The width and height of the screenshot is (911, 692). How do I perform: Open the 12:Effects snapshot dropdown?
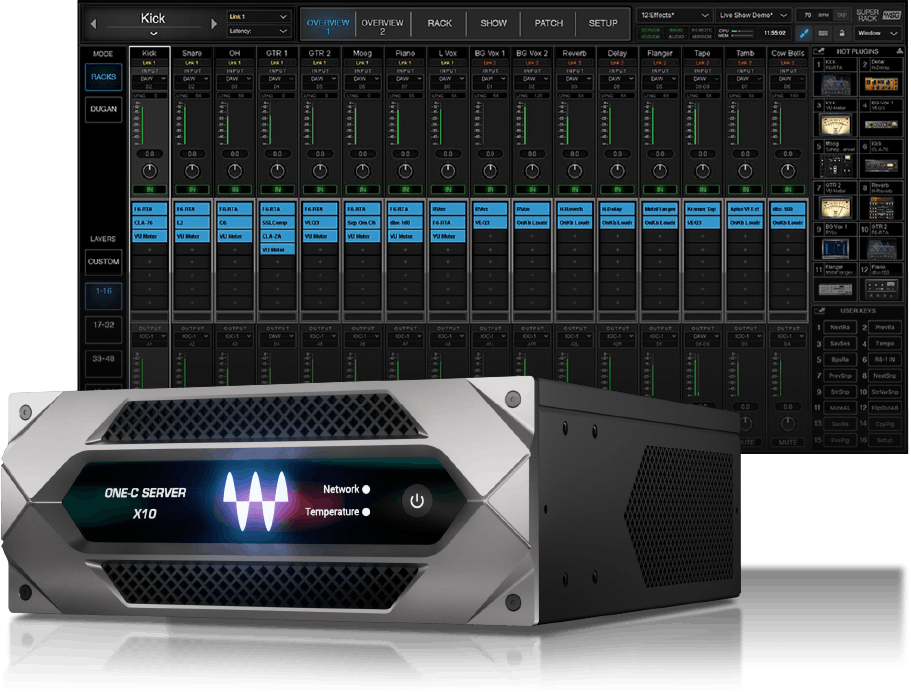coord(675,15)
